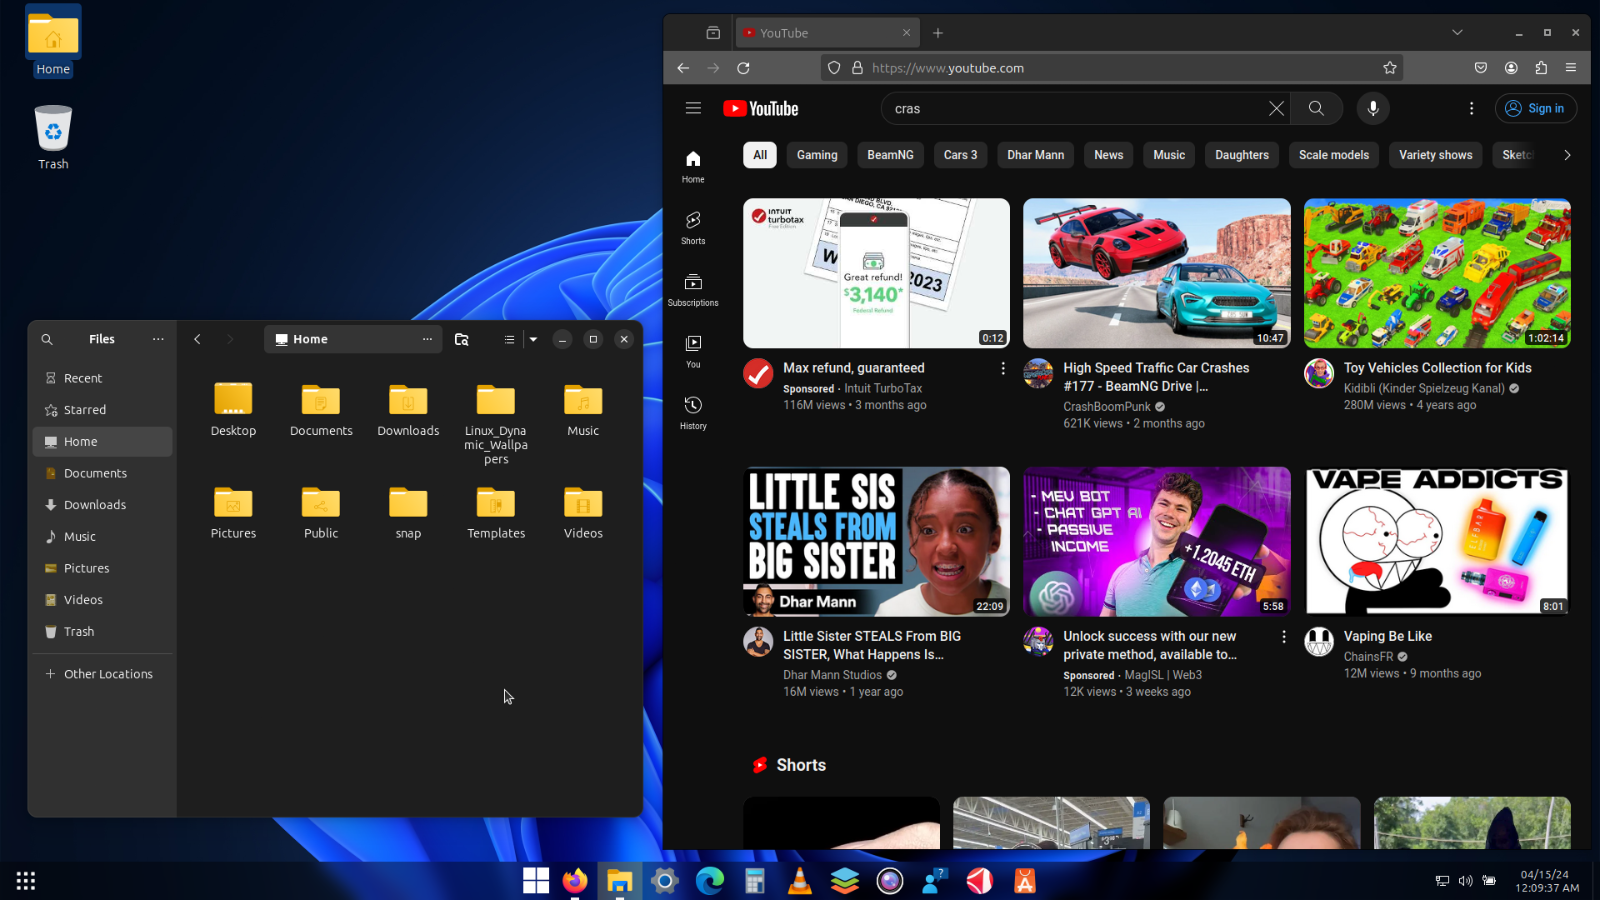Open a new Firefox tab
This screenshot has height=900, width=1600.
(x=938, y=33)
